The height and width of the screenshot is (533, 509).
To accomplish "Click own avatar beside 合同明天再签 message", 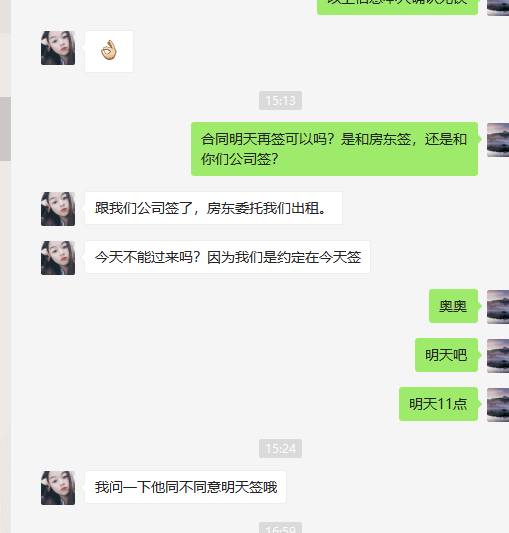I will click(498, 140).
